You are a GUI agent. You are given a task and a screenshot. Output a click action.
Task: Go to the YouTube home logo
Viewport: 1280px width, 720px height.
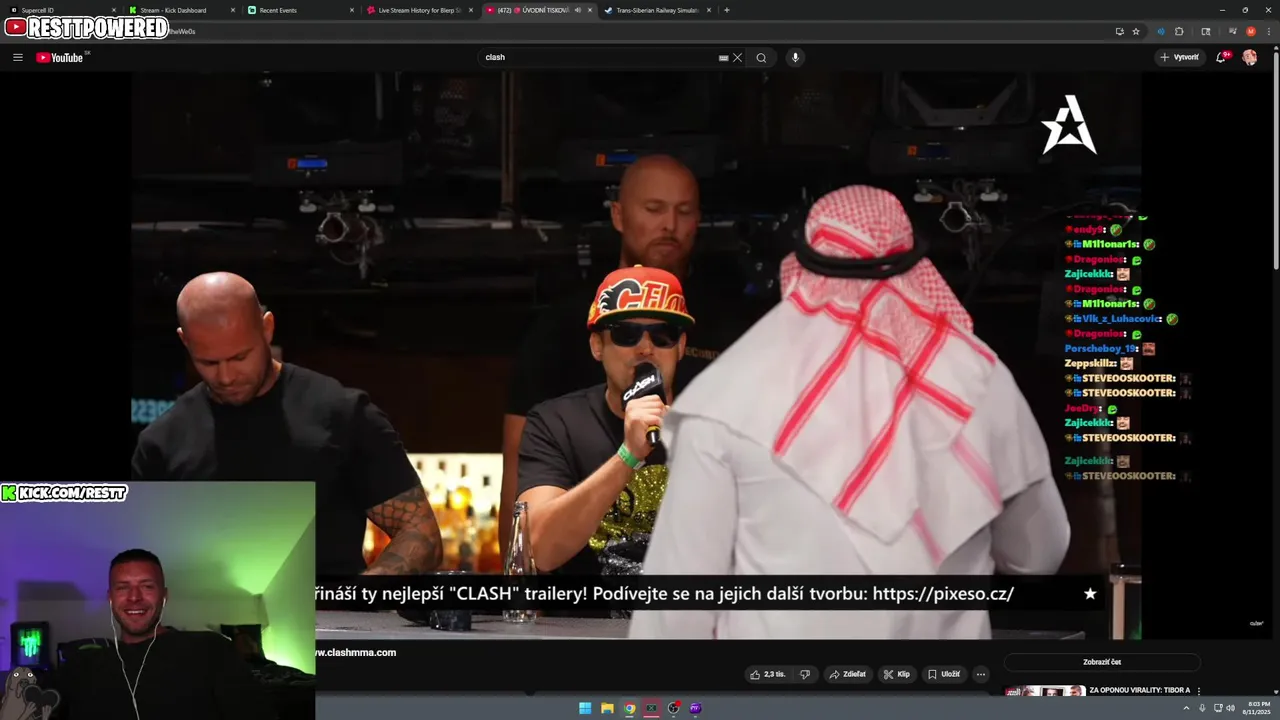point(62,57)
